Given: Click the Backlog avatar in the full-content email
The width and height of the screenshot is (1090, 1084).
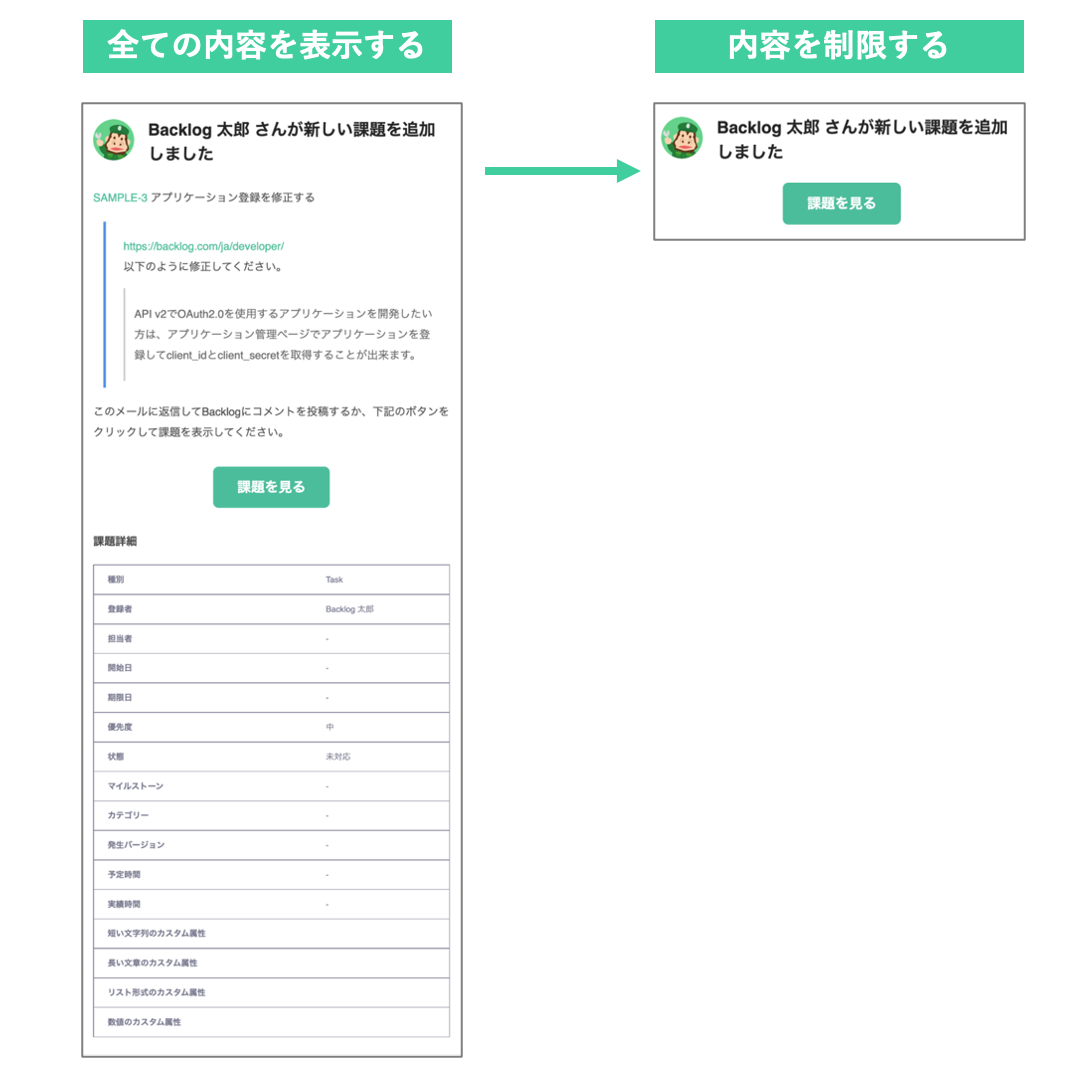Looking at the screenshot, I should tap(113, 139).
